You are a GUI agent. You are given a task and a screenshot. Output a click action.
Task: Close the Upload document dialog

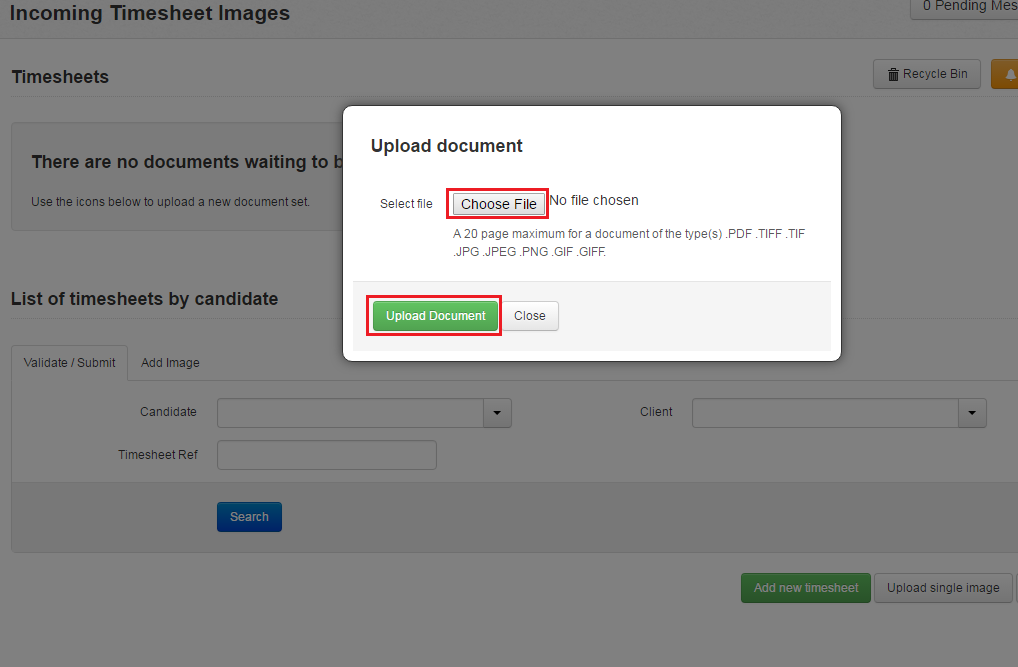click(x=530, y=316)
